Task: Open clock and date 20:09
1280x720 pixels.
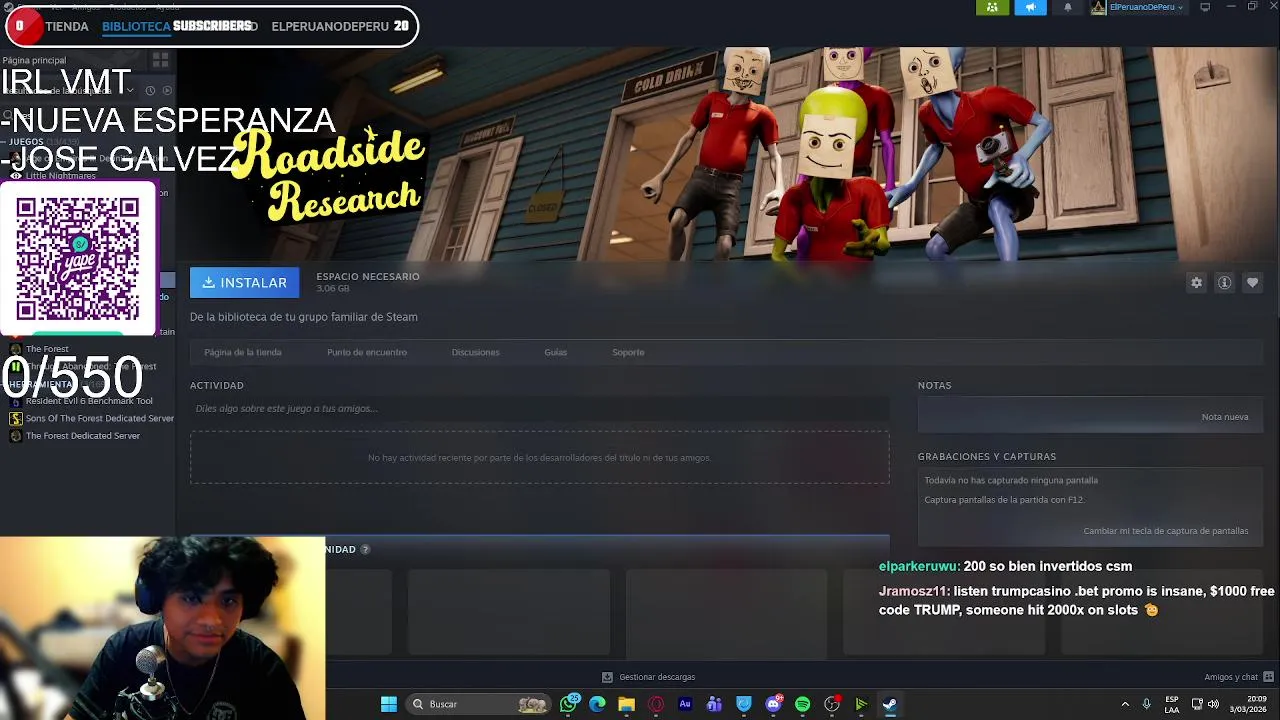Action: [x=1248, y=704]
